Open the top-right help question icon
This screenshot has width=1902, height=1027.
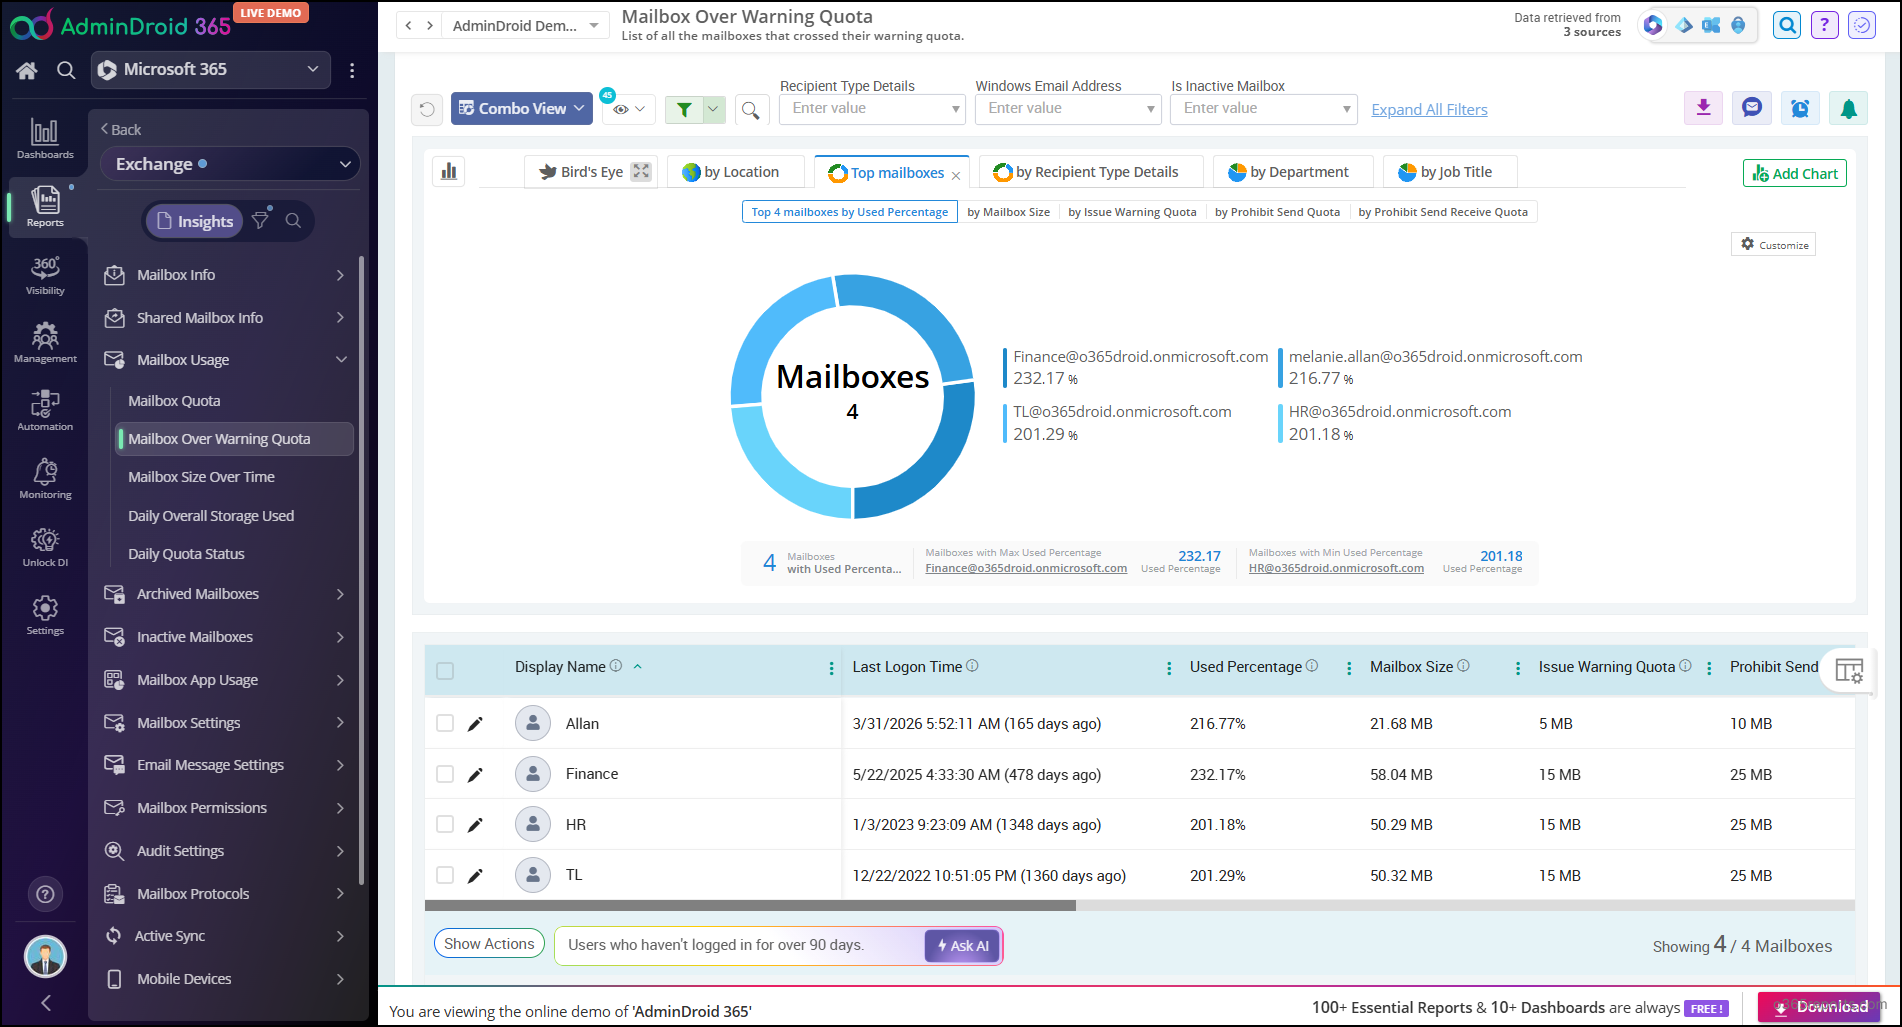pos(1825,25)
